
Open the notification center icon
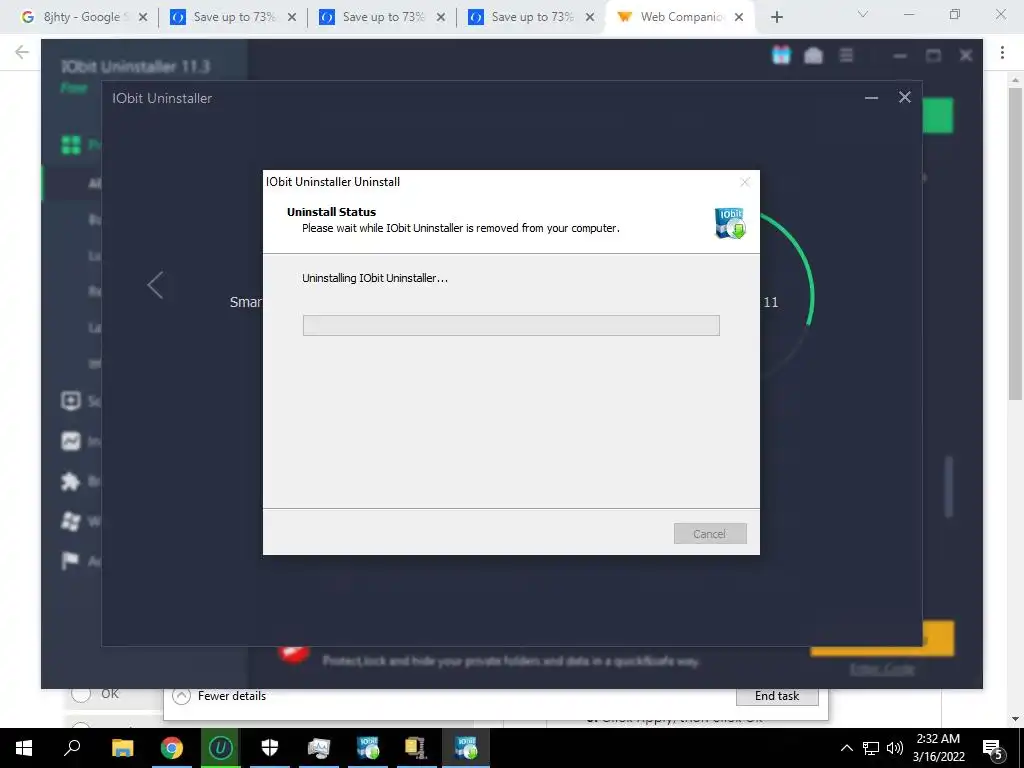tap(992, 749)
